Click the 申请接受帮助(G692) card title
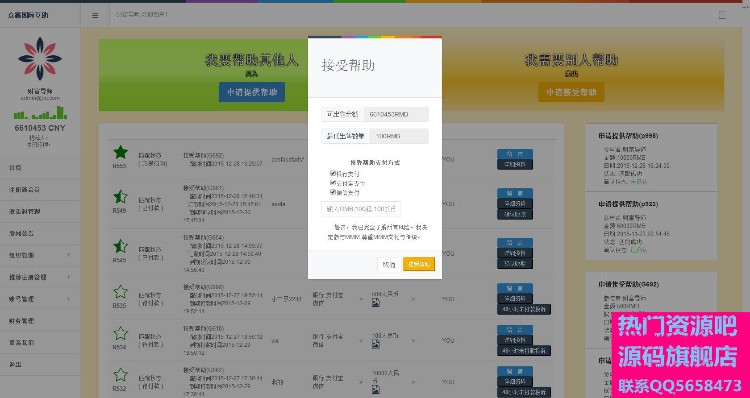 pos(629,284)
